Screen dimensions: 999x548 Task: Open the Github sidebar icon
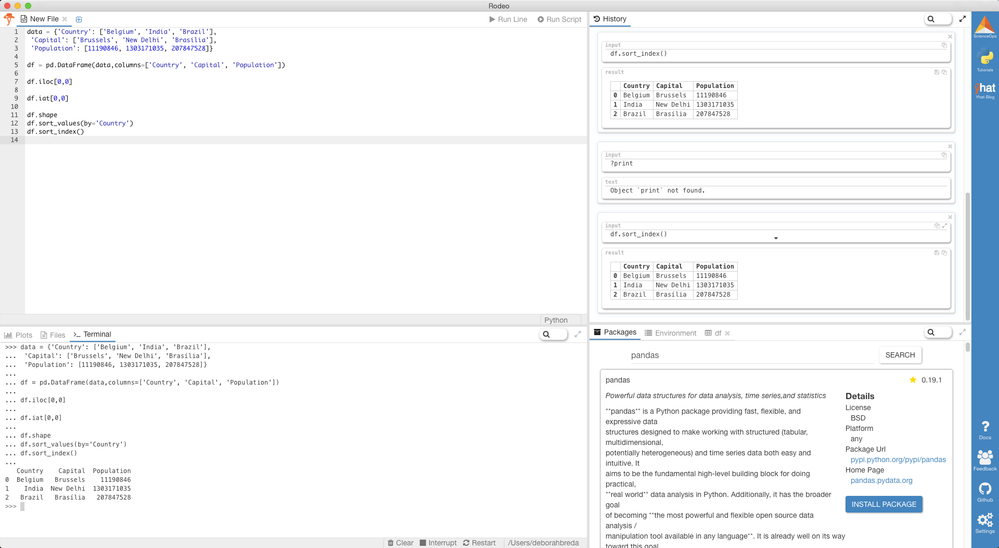985,491
